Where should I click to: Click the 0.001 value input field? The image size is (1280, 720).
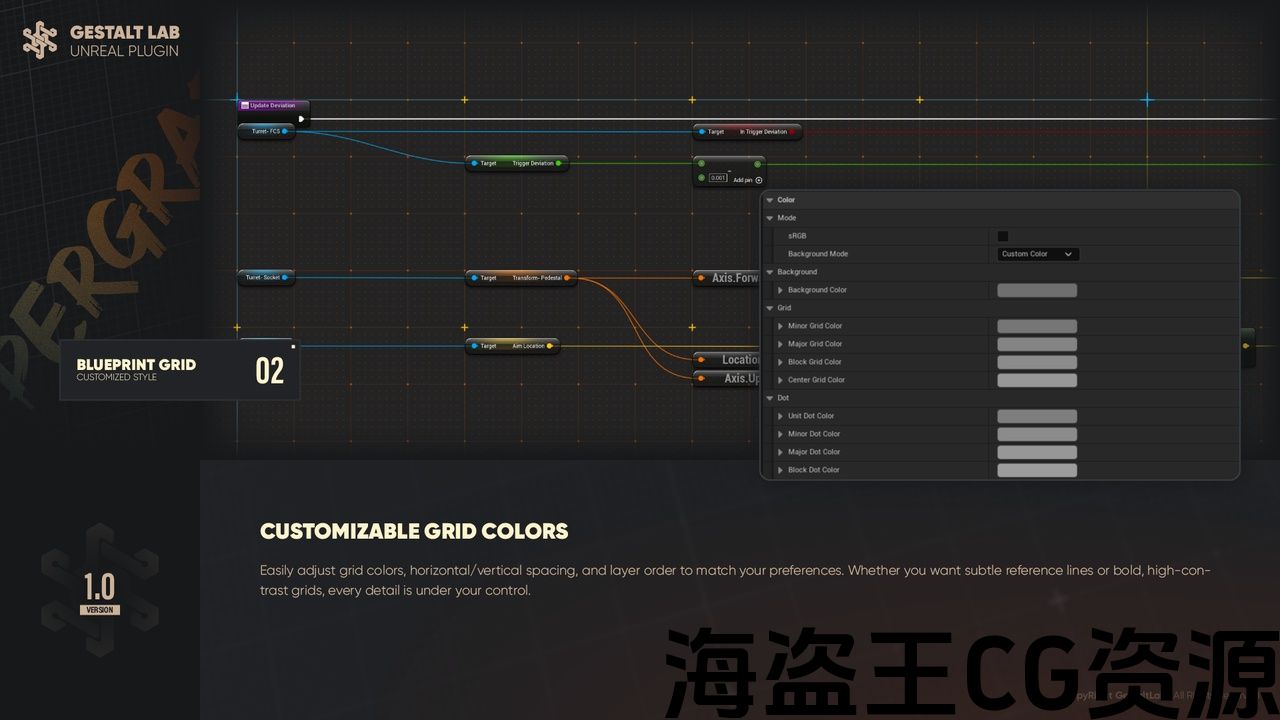tap(717, 178)
